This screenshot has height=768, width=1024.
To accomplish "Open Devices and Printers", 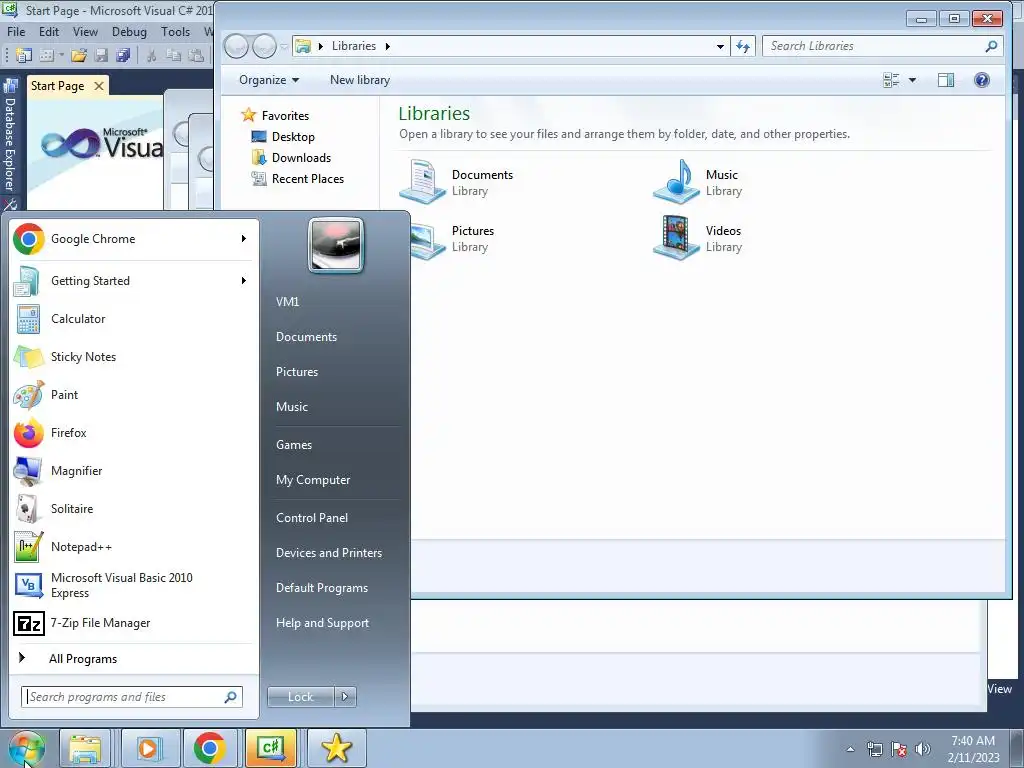I will 328,553.
